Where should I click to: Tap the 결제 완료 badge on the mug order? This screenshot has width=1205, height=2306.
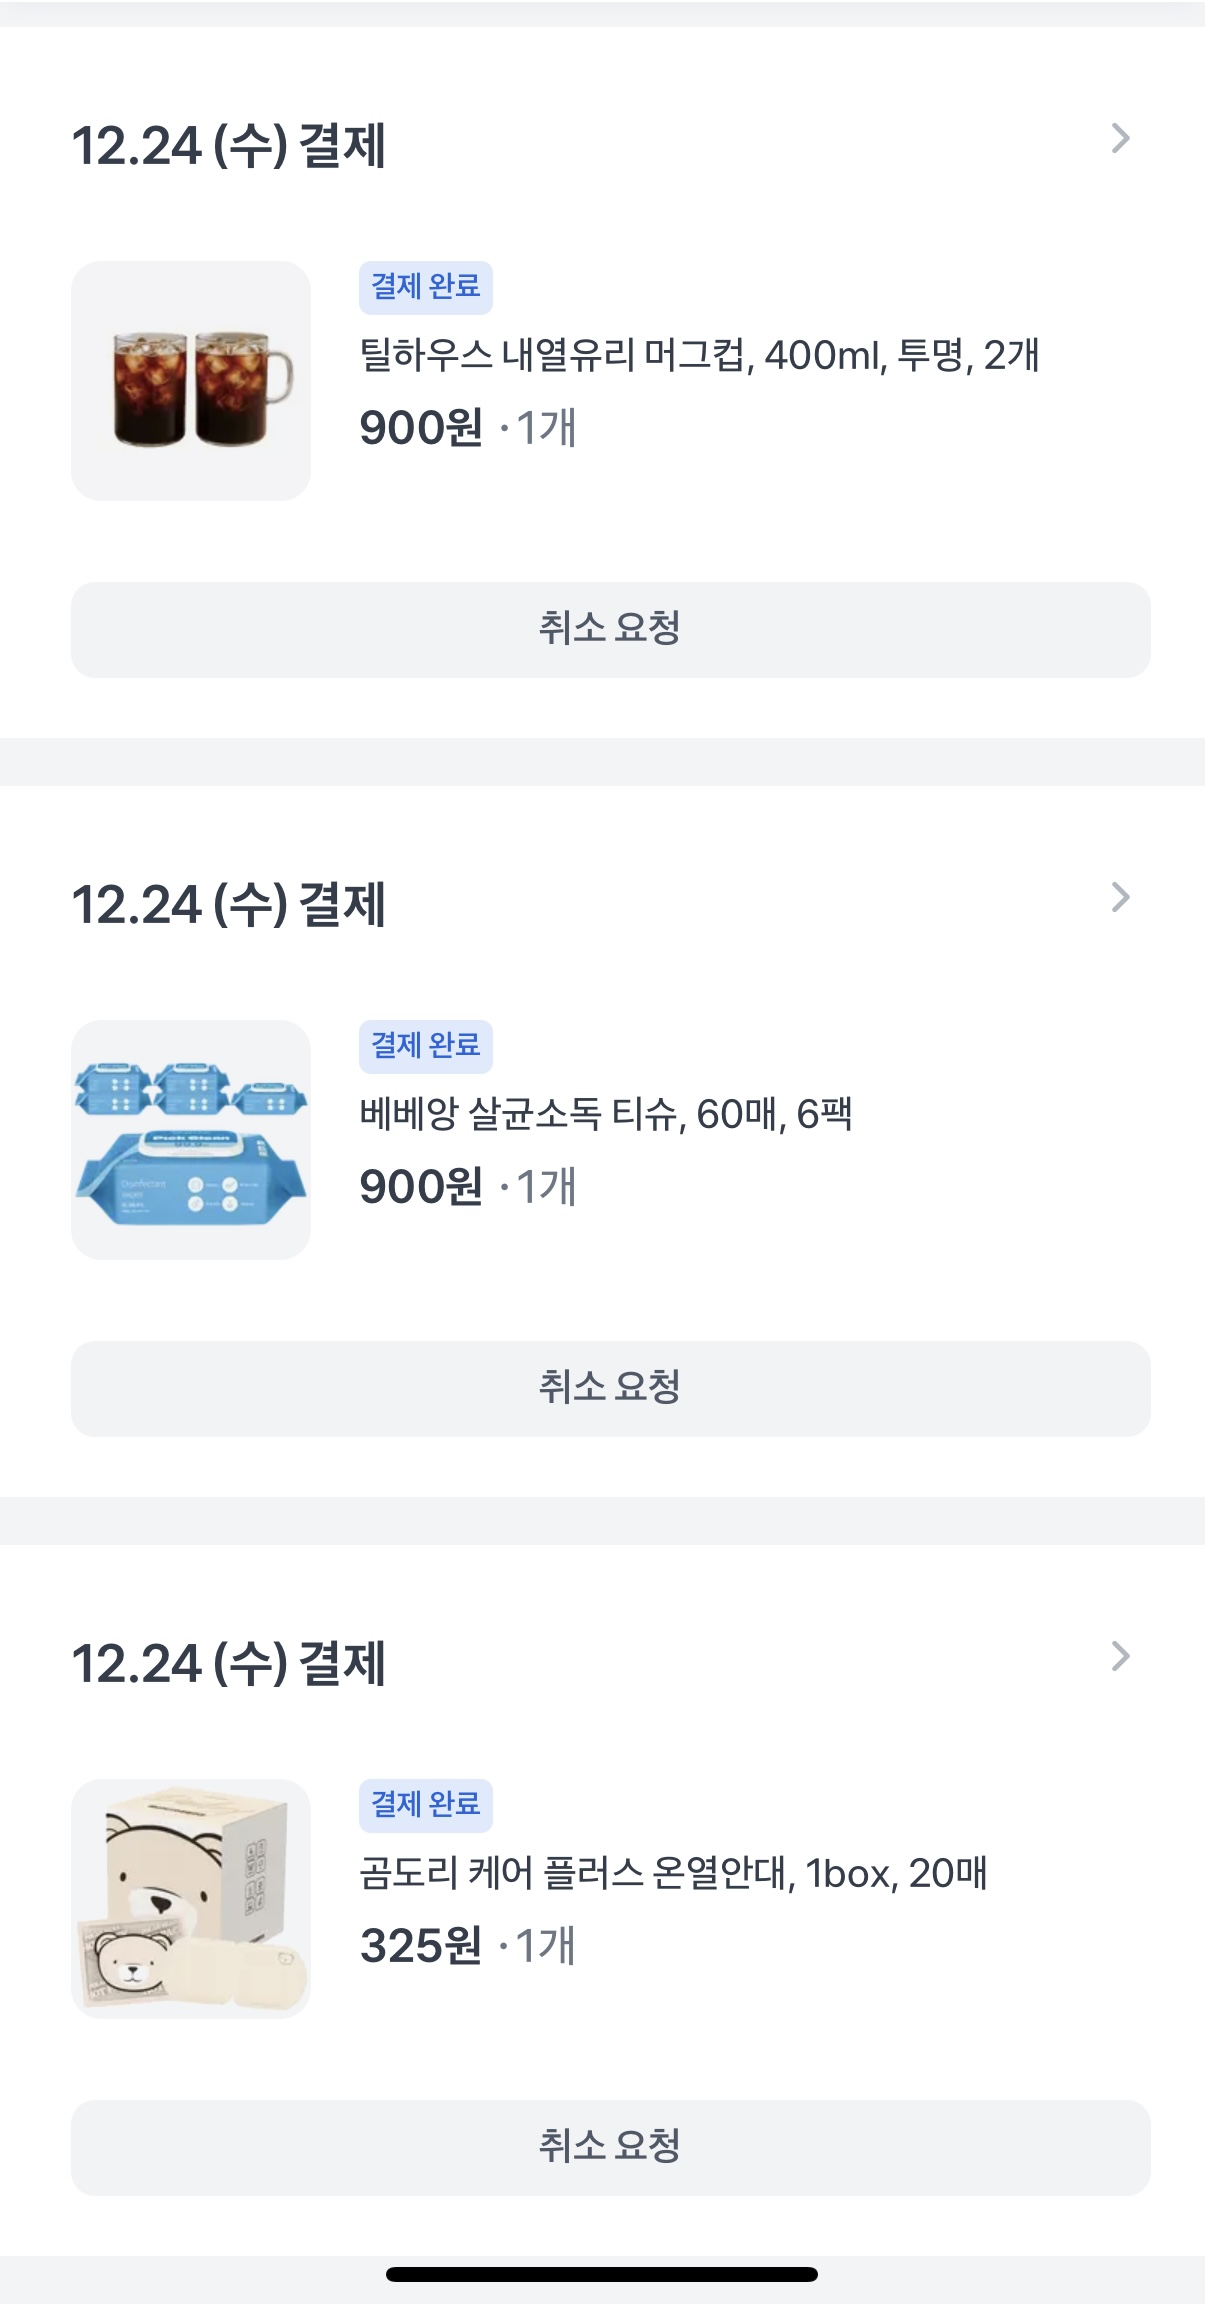pos(426,287)
